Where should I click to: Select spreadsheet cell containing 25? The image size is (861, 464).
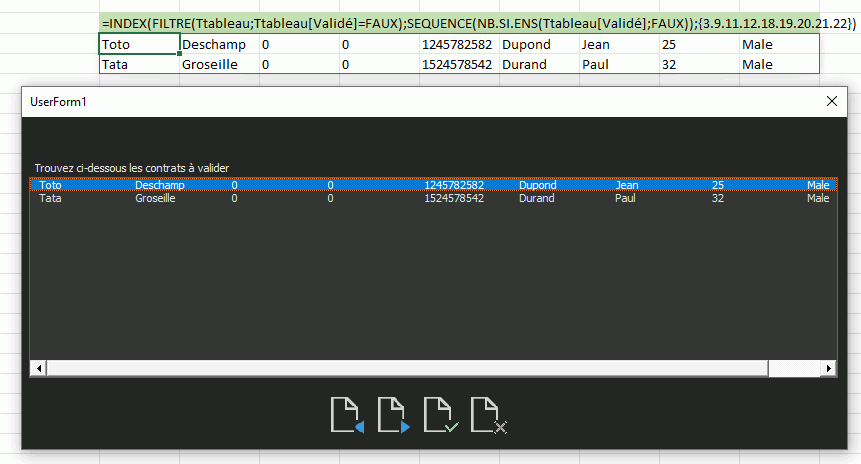700,44
